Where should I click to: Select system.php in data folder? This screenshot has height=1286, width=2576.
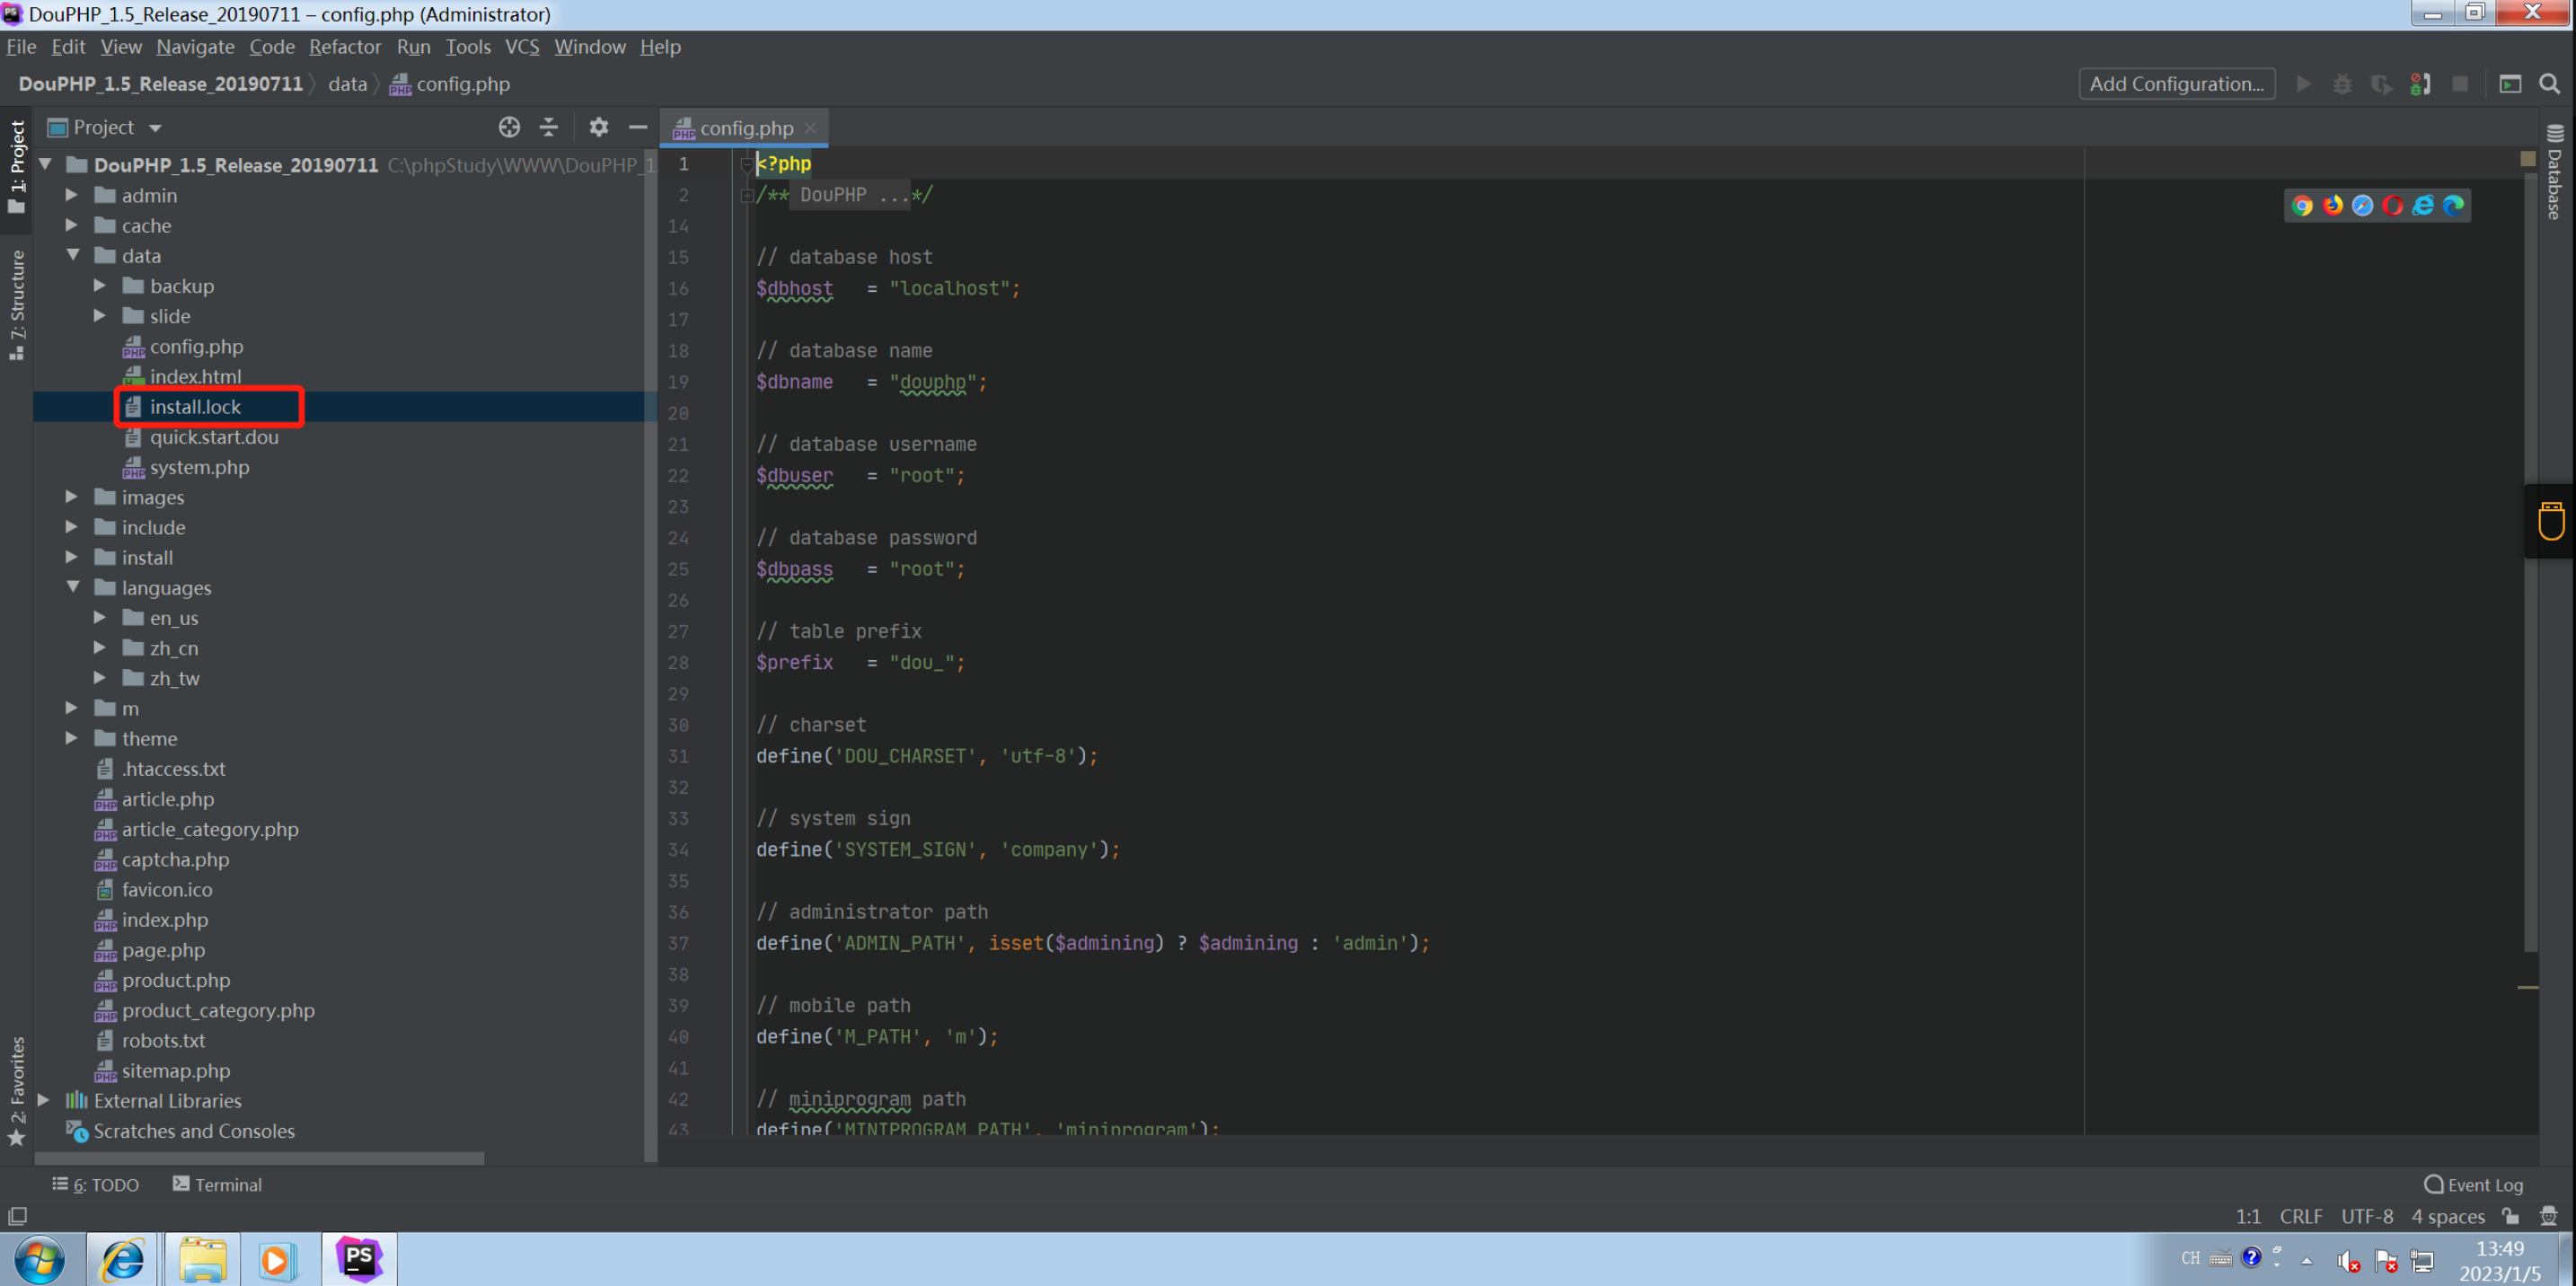(199, 467)
